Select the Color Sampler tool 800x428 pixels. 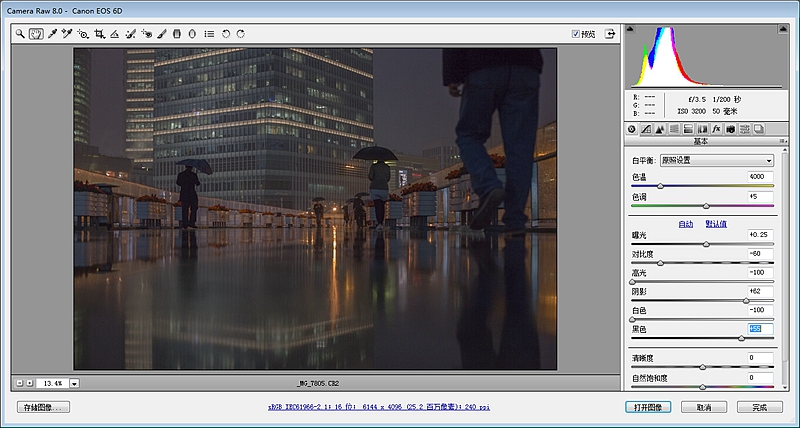[67, 34]
